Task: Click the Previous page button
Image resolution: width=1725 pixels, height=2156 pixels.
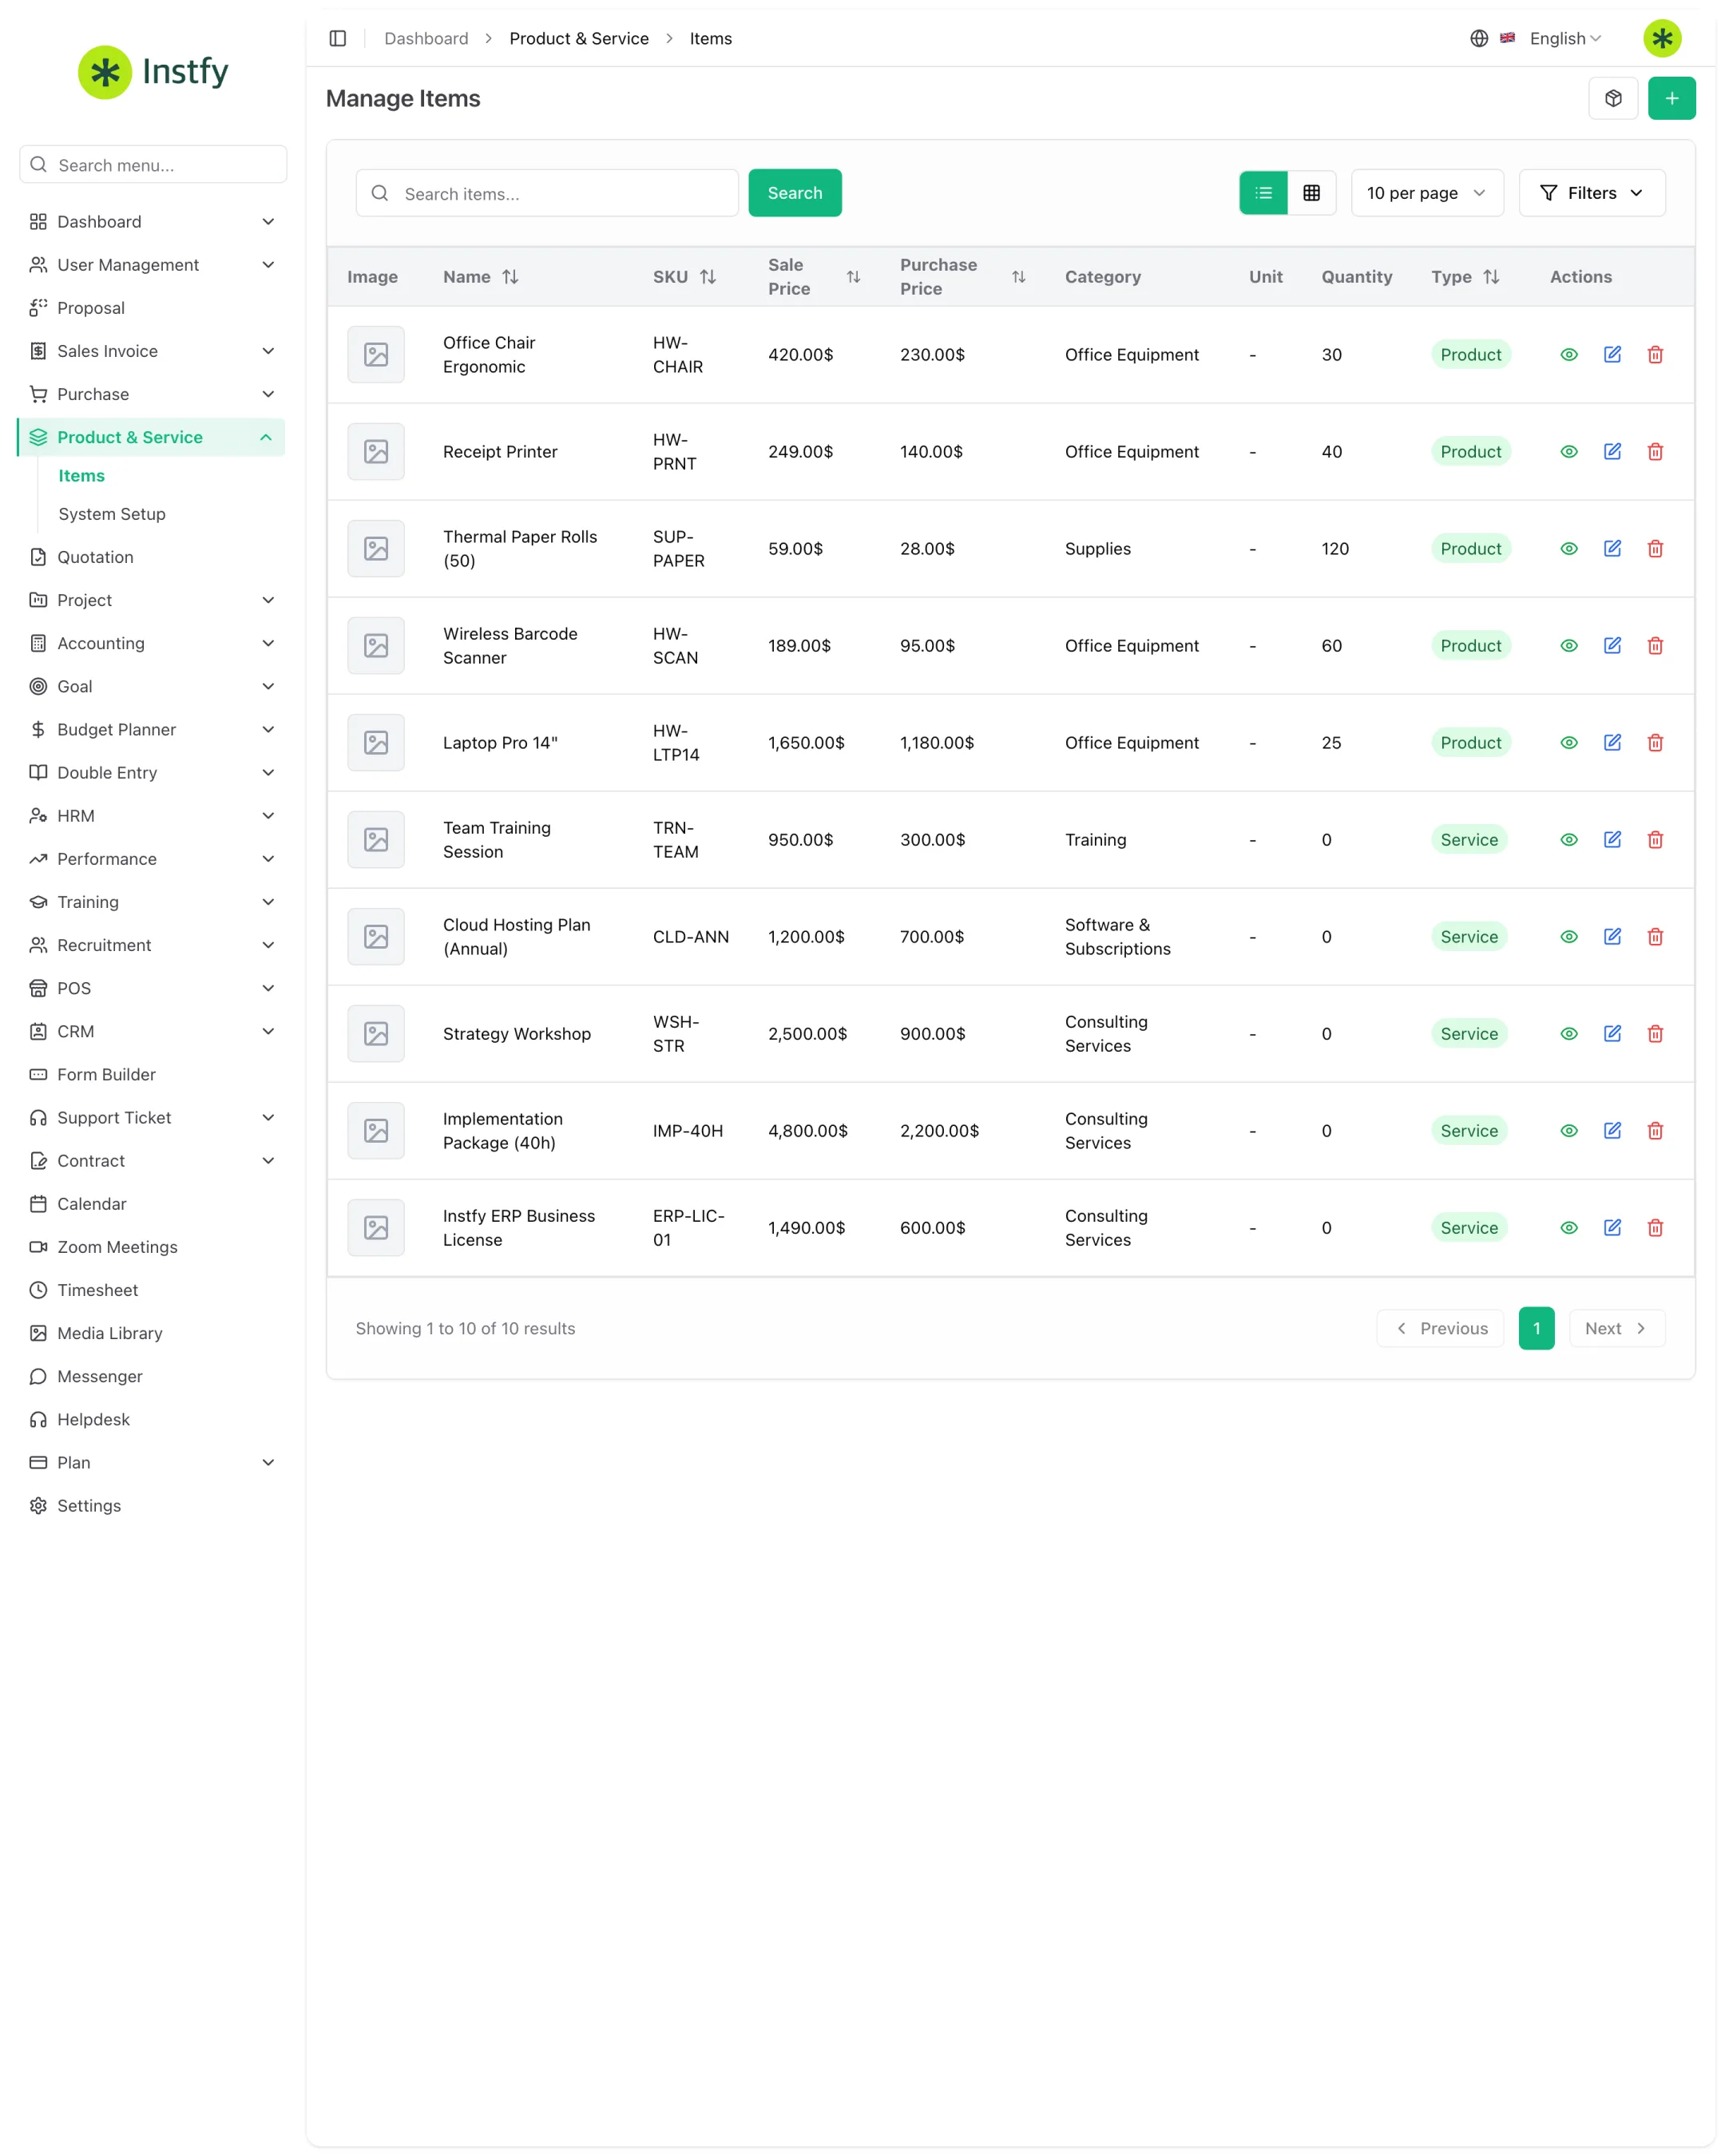Action: click(1439, 1328)
